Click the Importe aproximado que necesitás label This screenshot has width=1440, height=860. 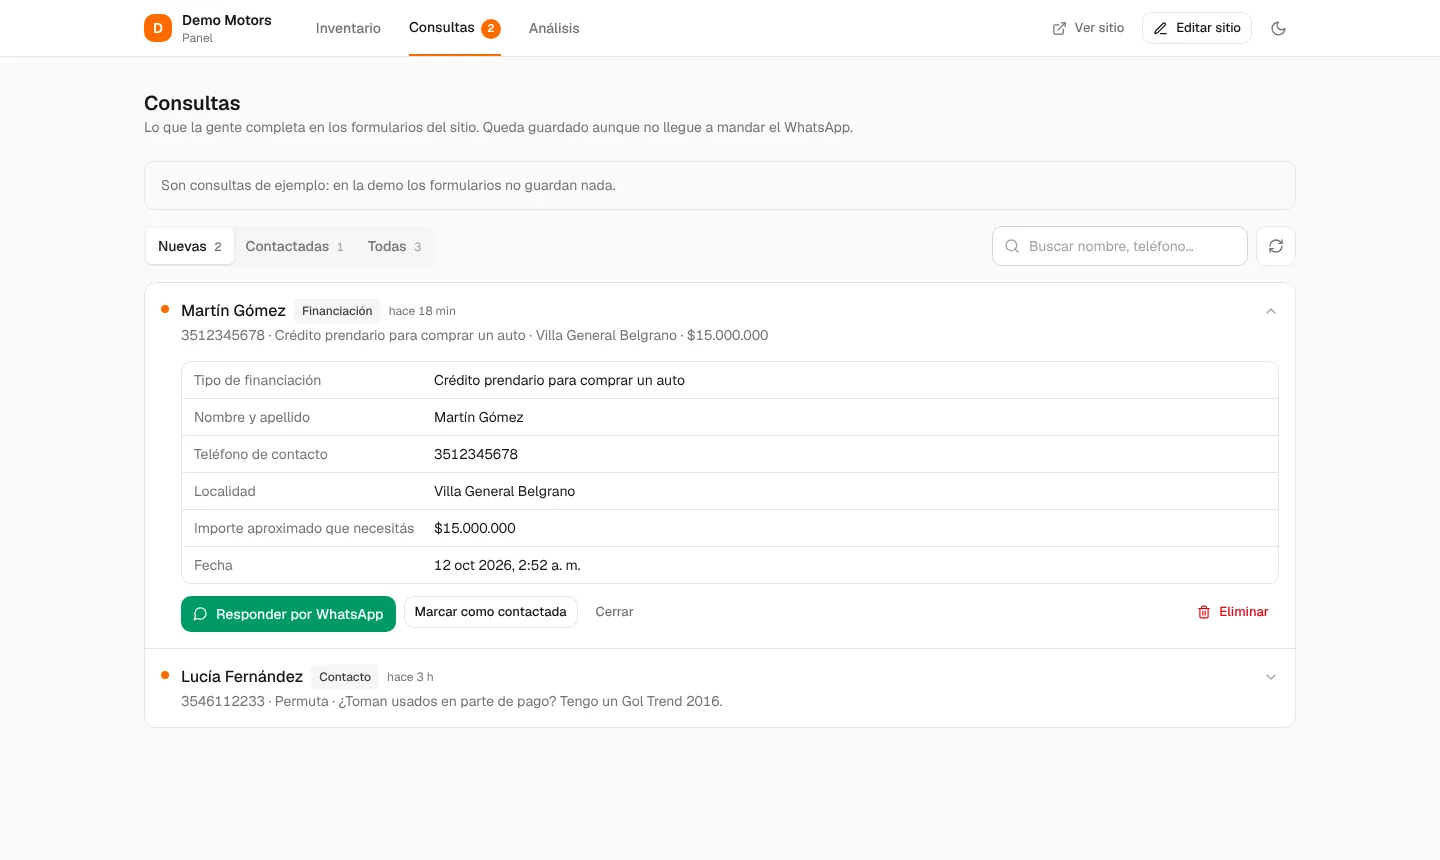pyautogui.click(x=304, y=528)
